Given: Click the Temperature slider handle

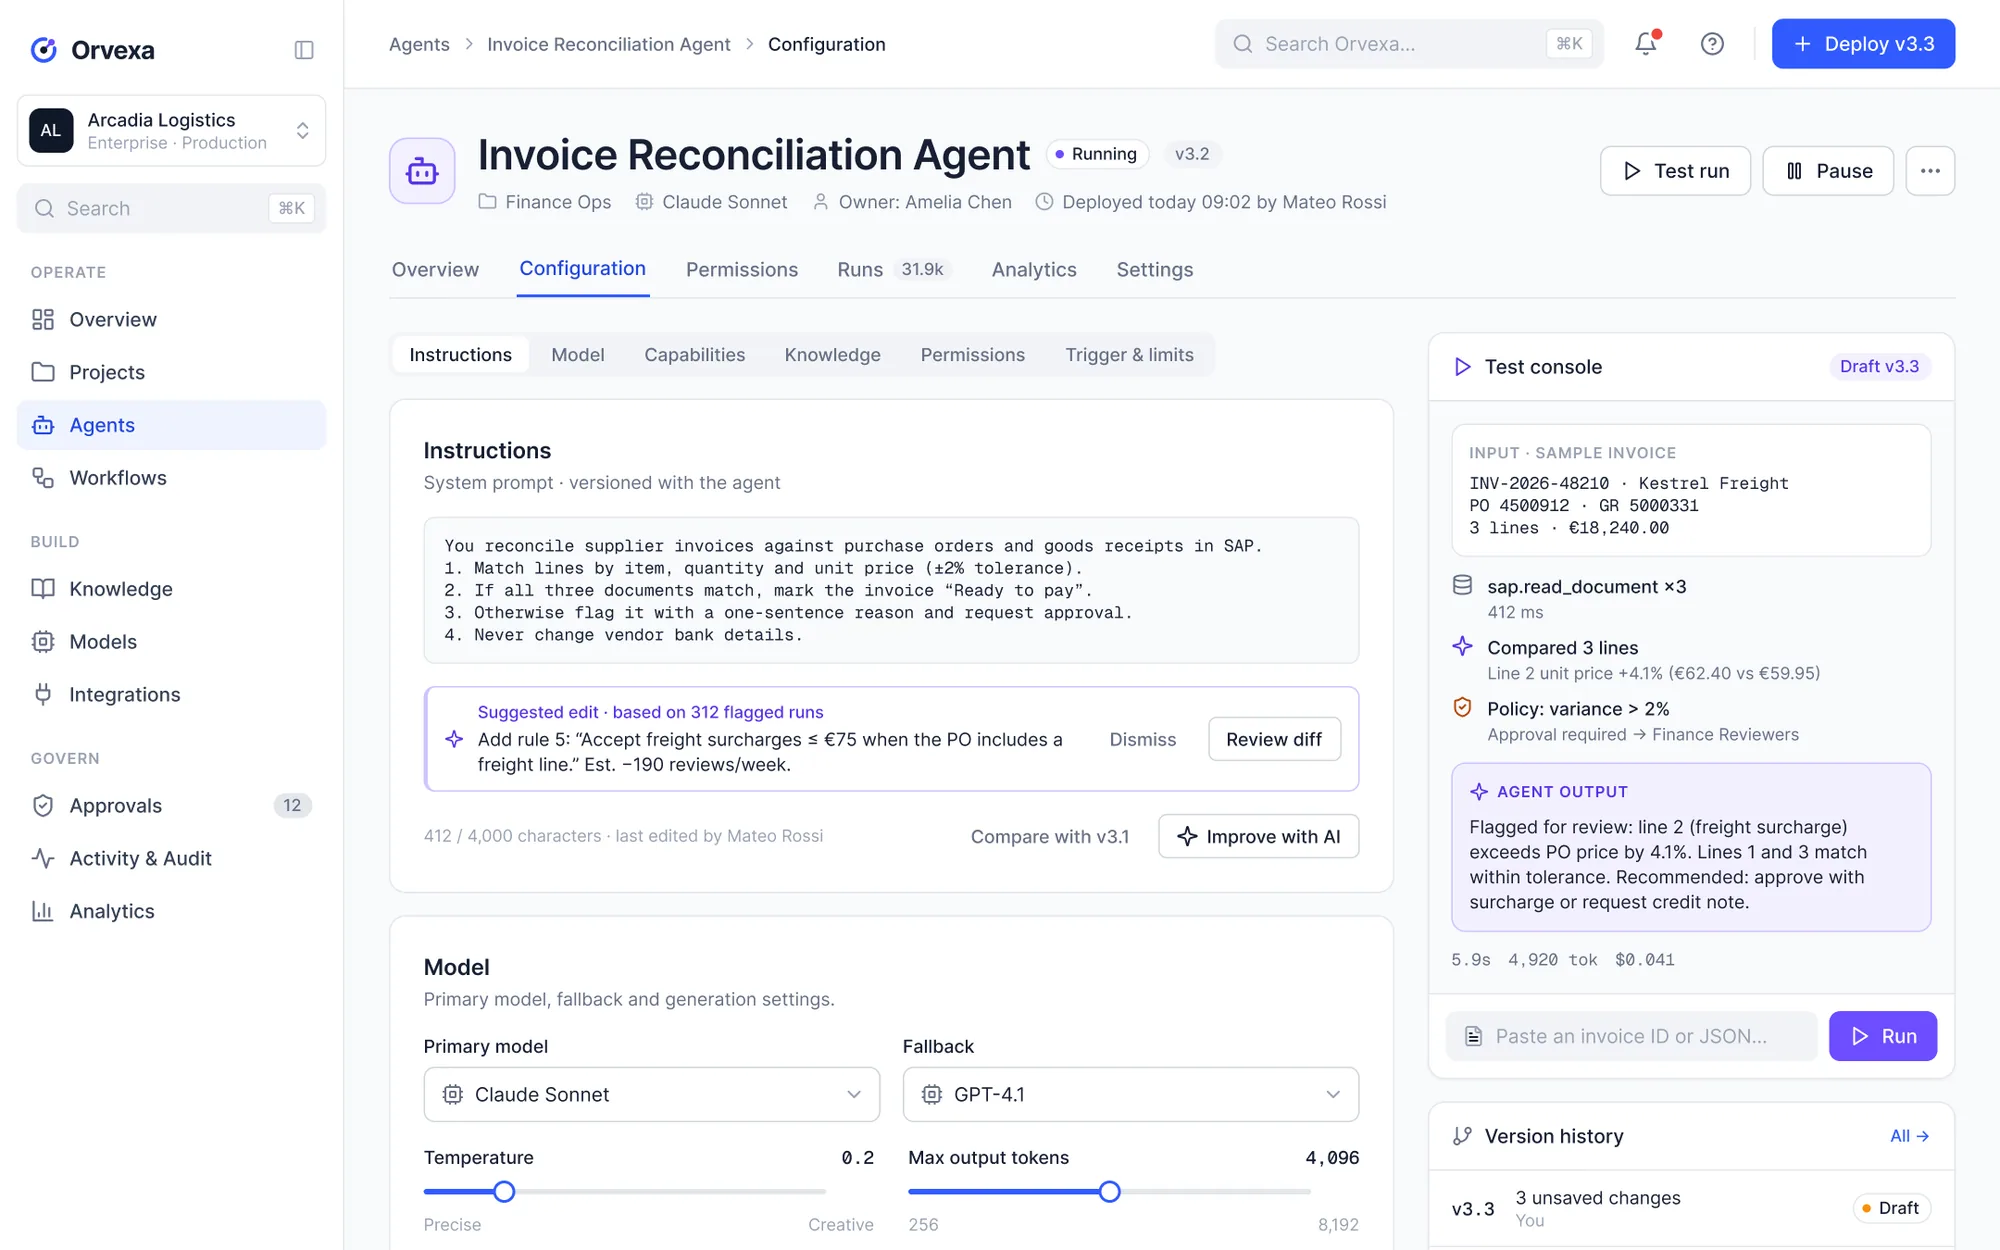Looking at the screenshot, I should coord(504,1192).
